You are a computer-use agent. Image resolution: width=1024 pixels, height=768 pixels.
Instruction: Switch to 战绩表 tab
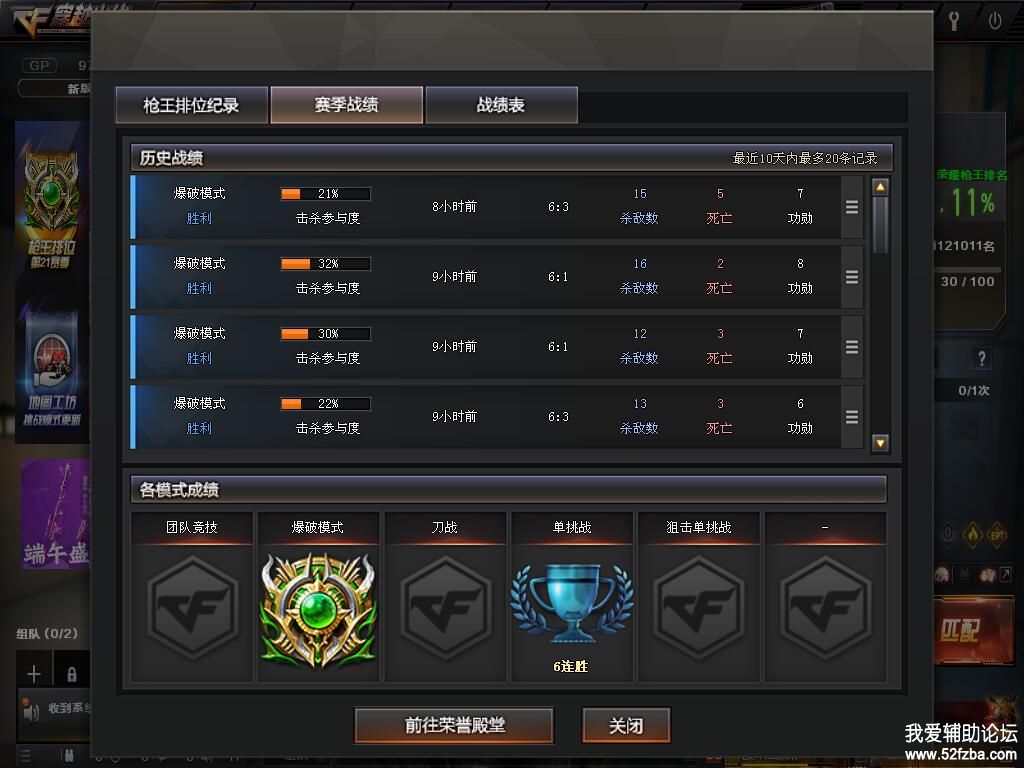[x=501, y=104]
